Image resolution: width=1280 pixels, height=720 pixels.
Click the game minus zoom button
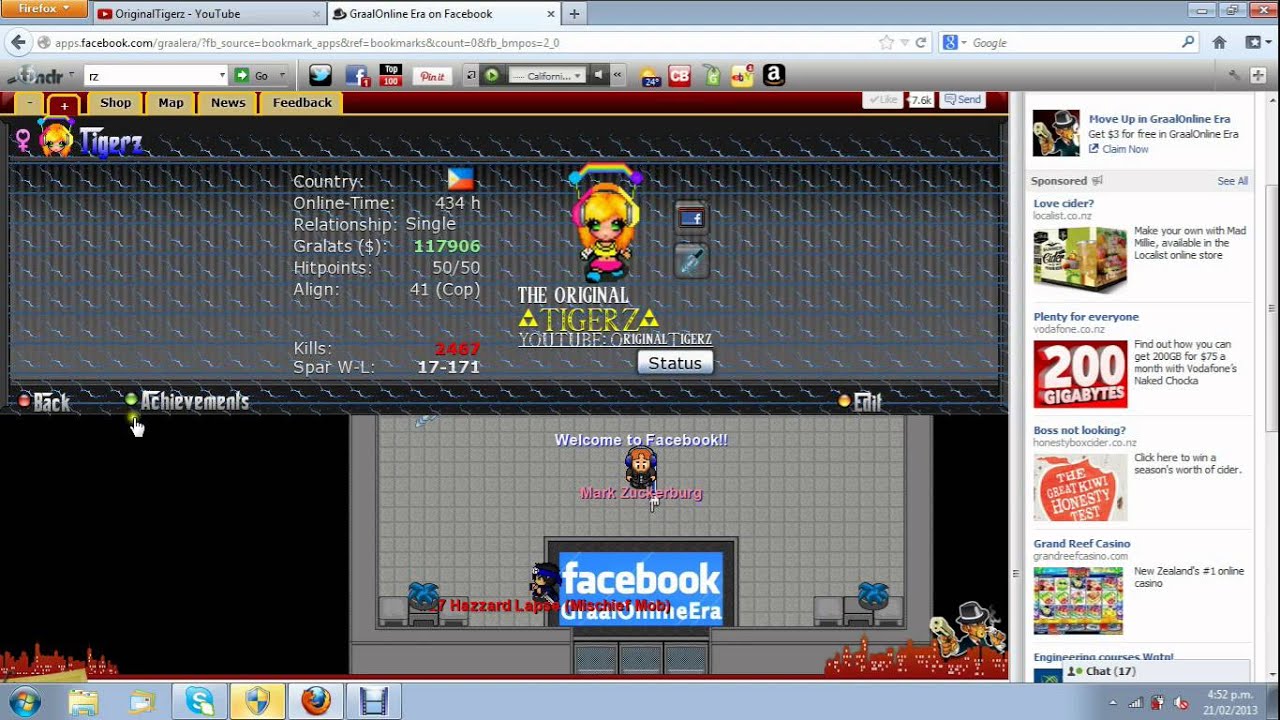click(30, 103)
